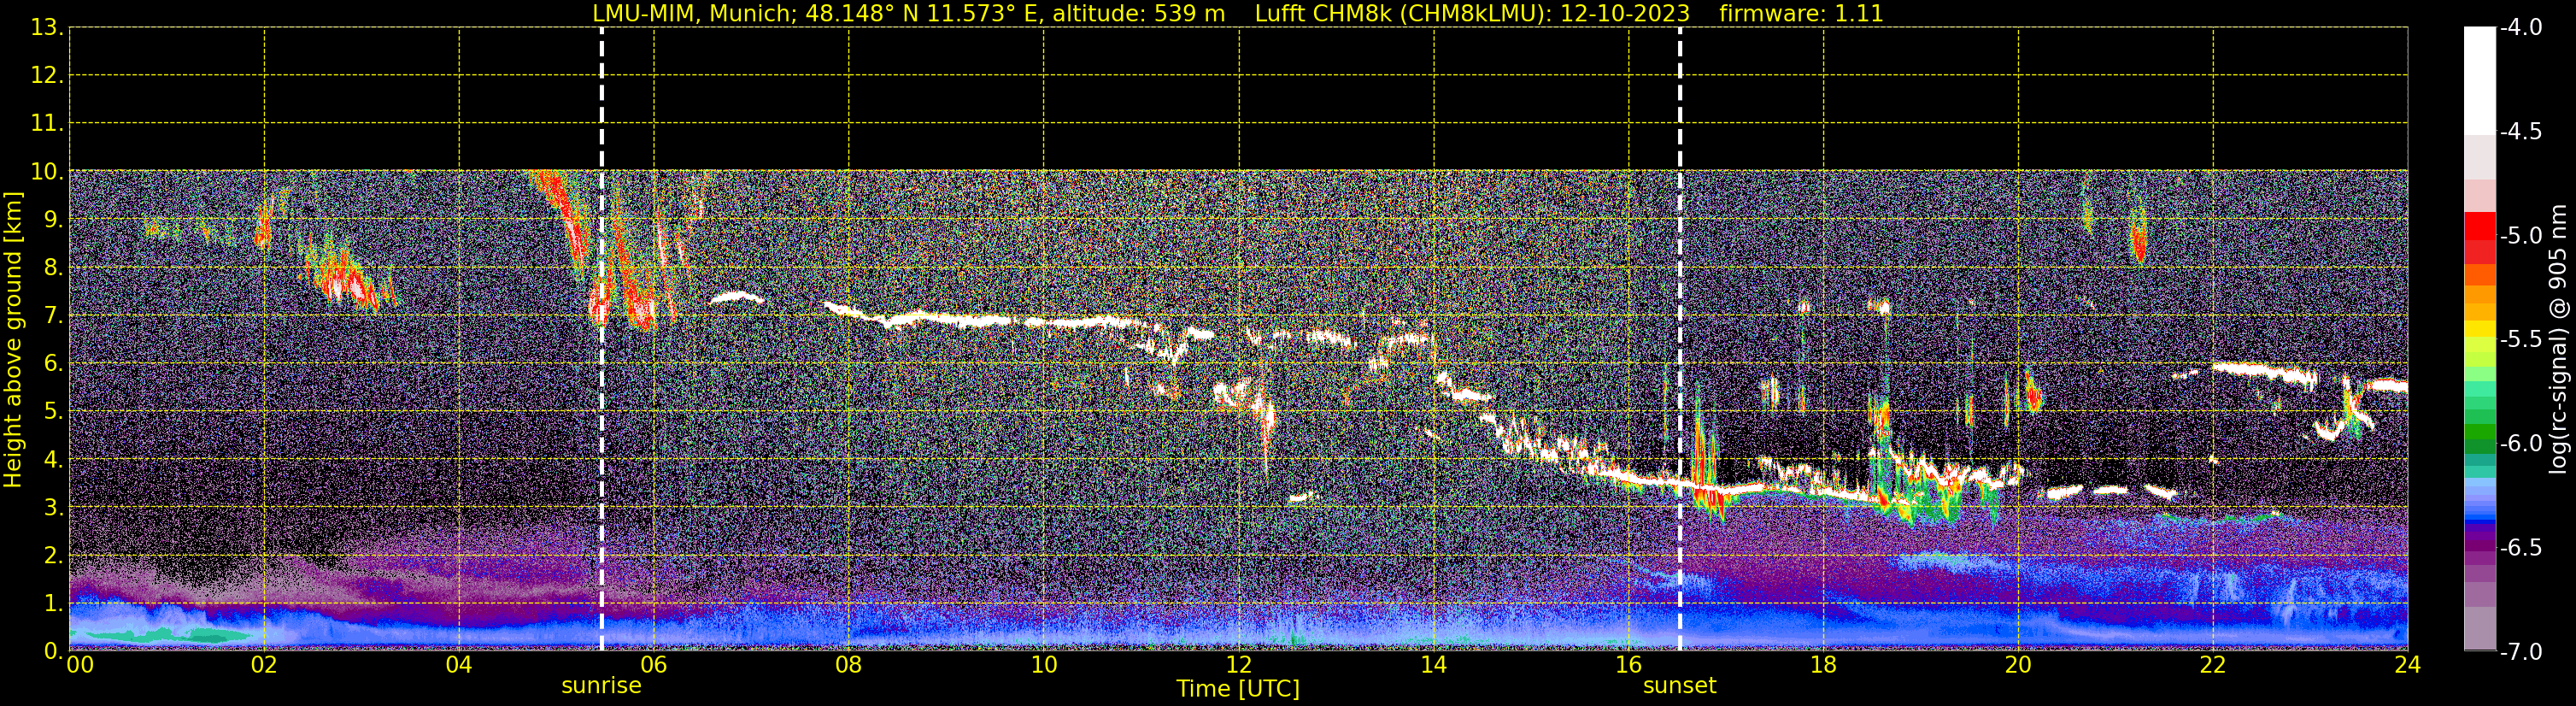This screenshot has width=2576, height=706.
Task: Click the '11.' height axis tick label
Action: (46, 124)
